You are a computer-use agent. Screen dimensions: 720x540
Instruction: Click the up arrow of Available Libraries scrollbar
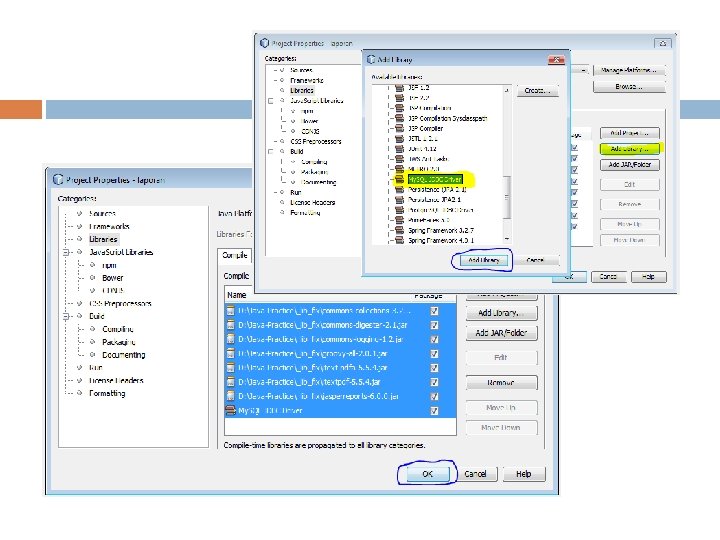[506, 90]
